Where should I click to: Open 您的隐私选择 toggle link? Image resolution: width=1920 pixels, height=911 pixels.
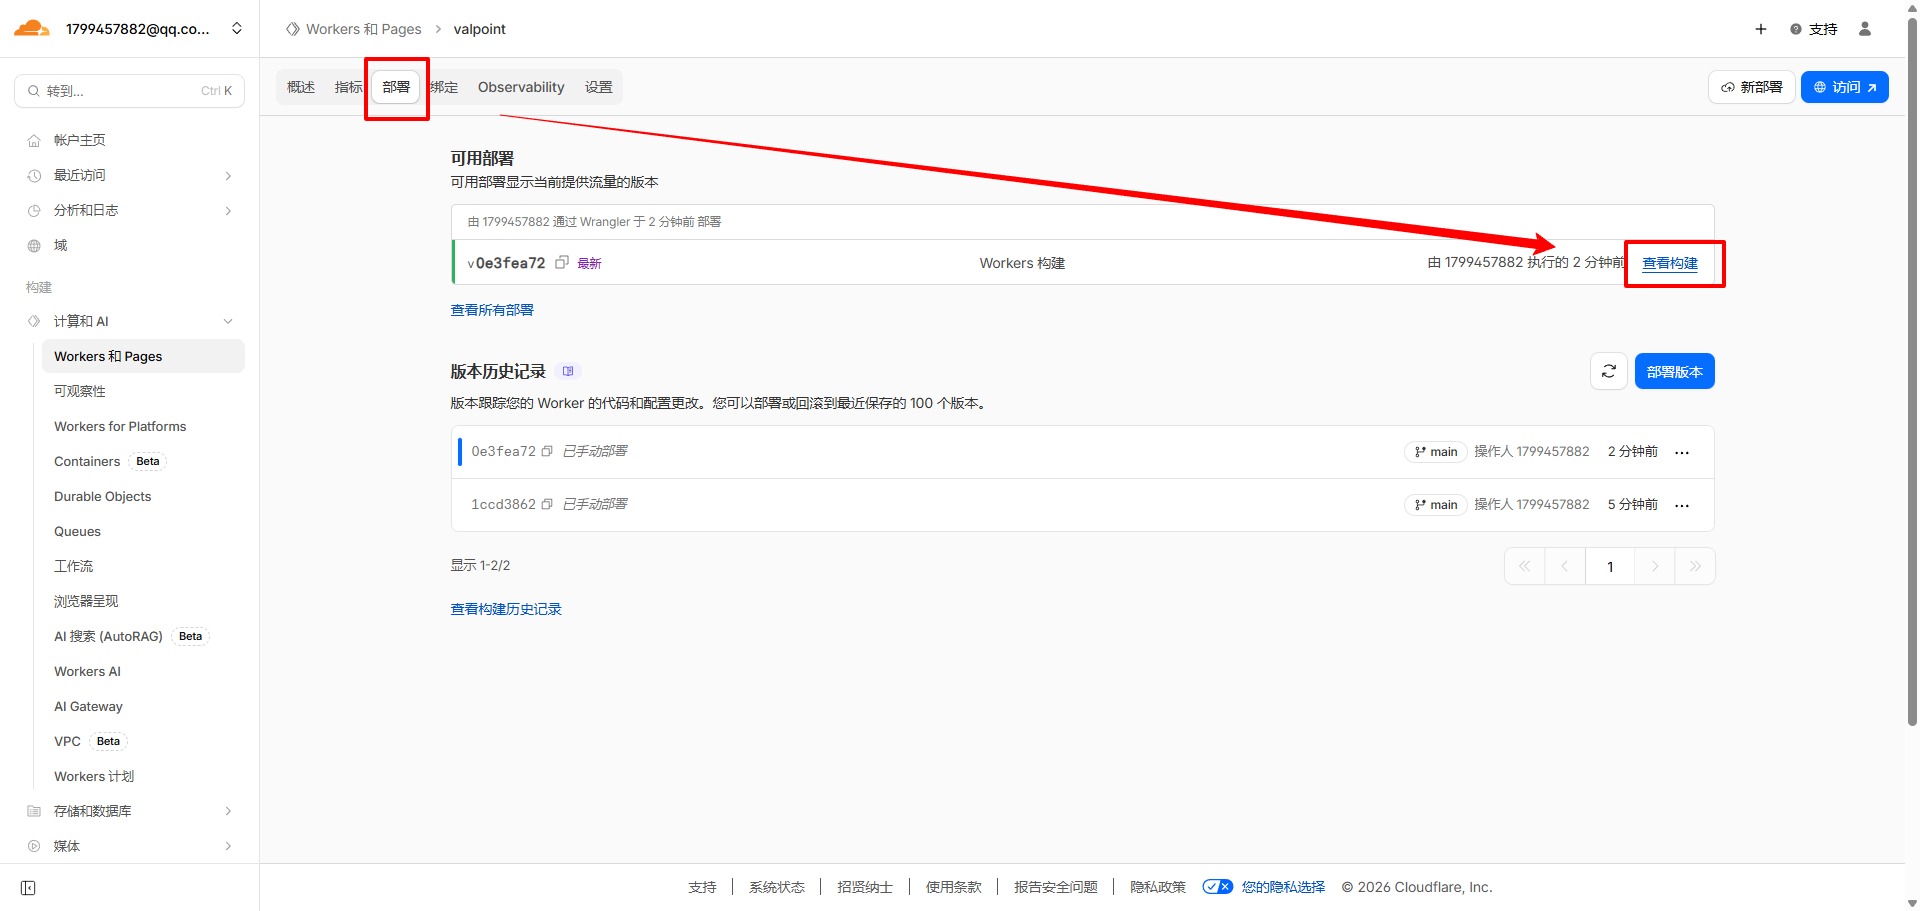click(1264, 887)
